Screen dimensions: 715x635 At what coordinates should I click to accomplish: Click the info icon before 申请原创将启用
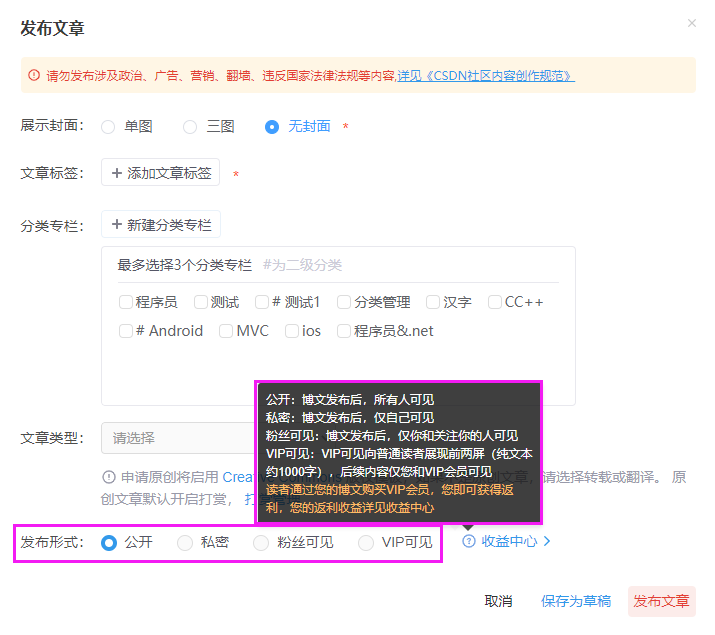[109, 477]
